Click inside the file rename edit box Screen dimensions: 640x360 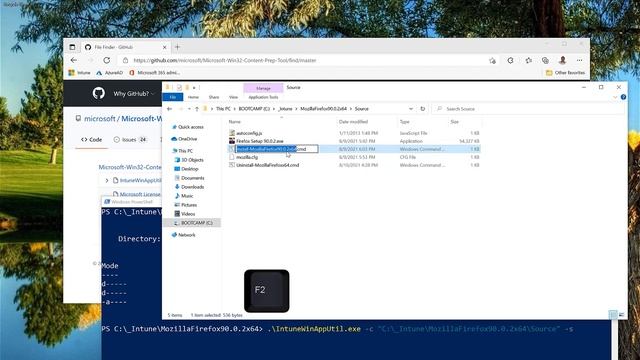(x=277, y=149)
